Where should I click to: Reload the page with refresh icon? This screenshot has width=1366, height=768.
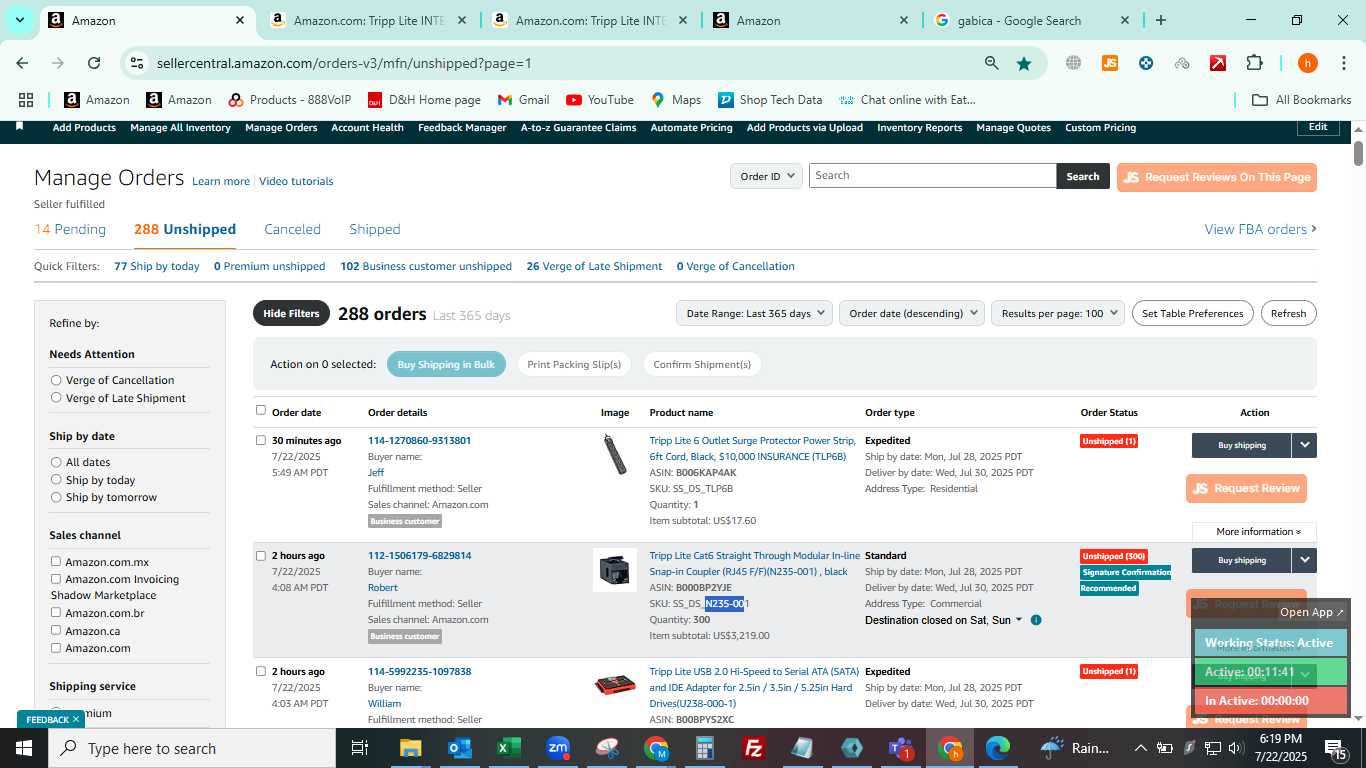coord(94,63)
